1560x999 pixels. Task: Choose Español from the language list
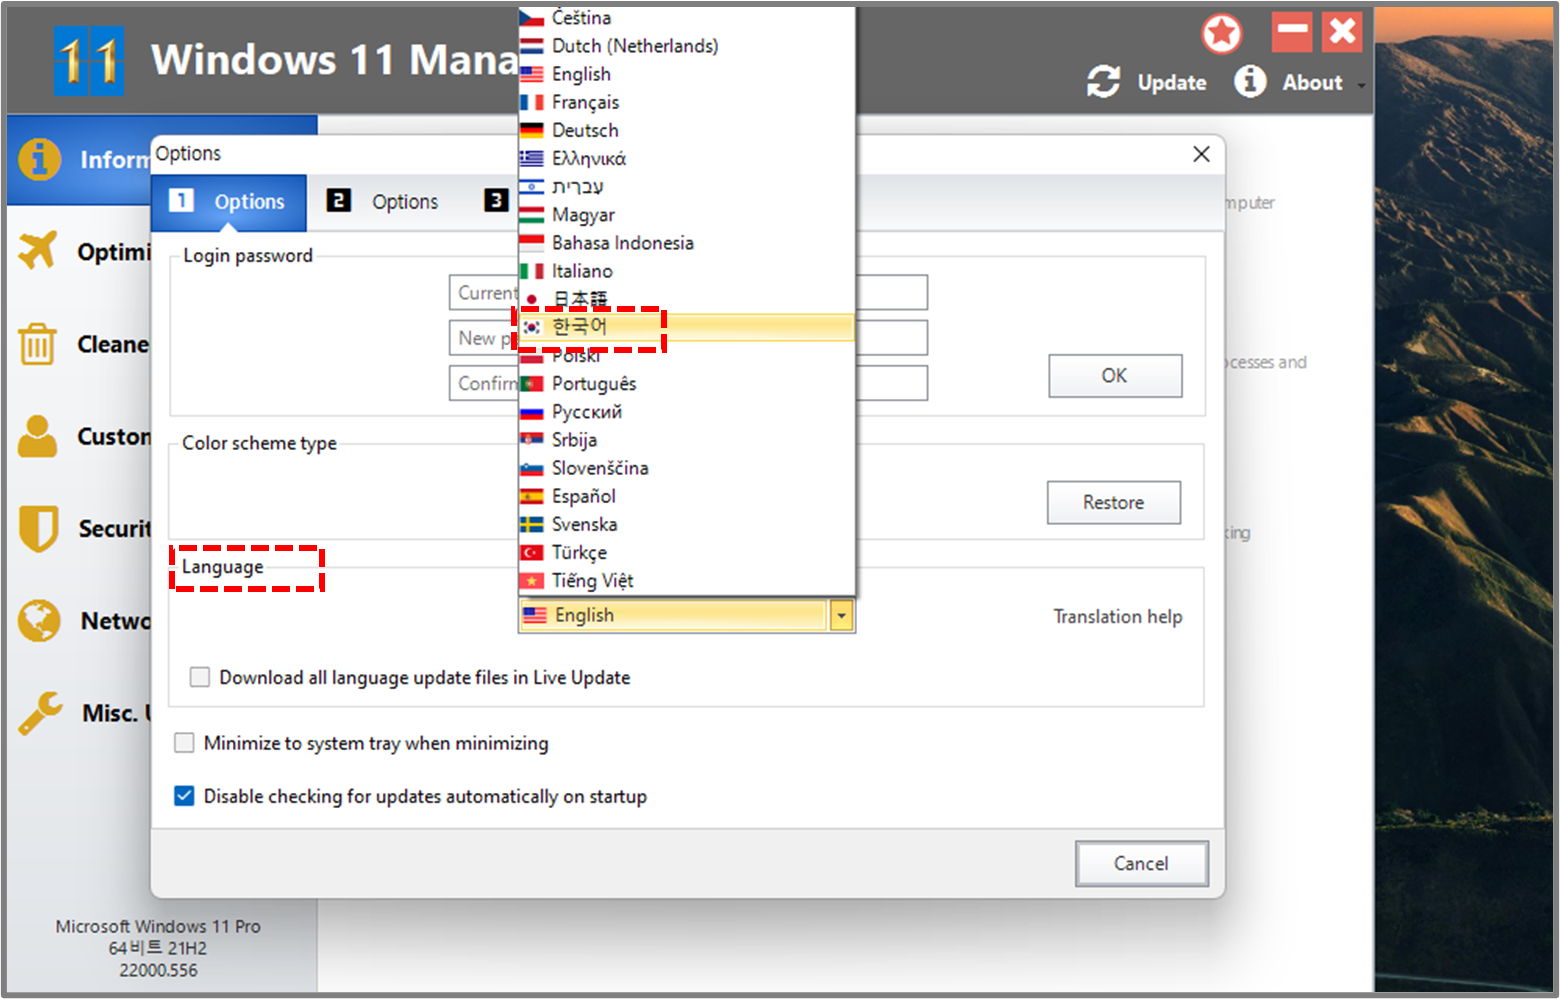(x=686, y=496)
